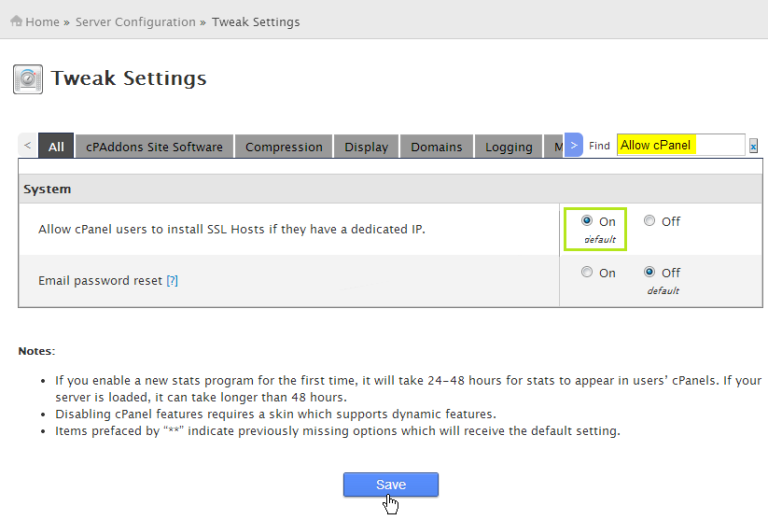Open the Domains tab
768x520 pixels.
point(437,147)
